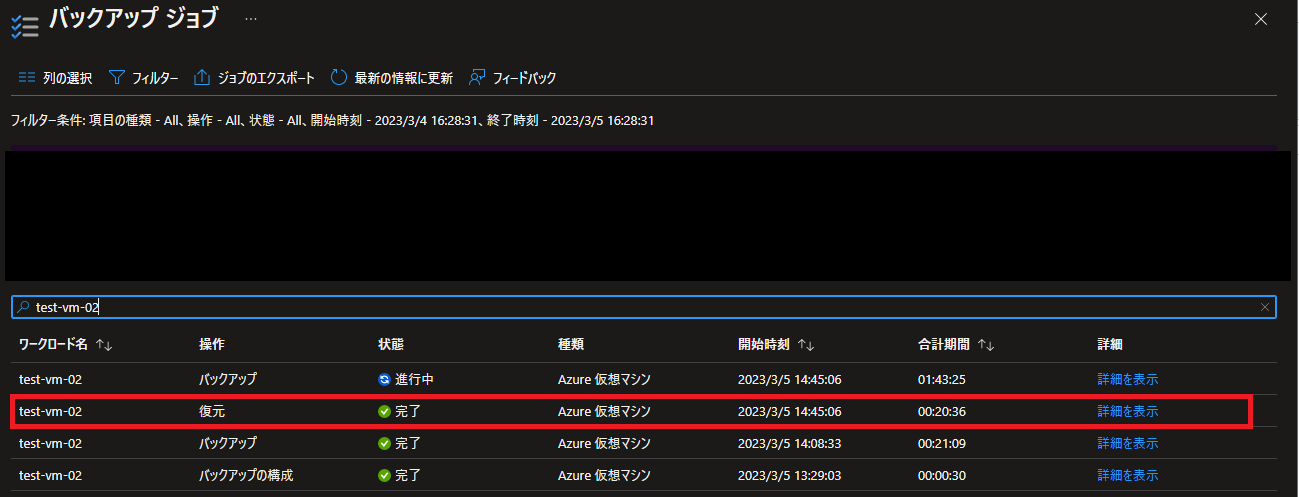
Task: Click Azure 仮想マシン in the 復元 row
Action: pos(604,411)
